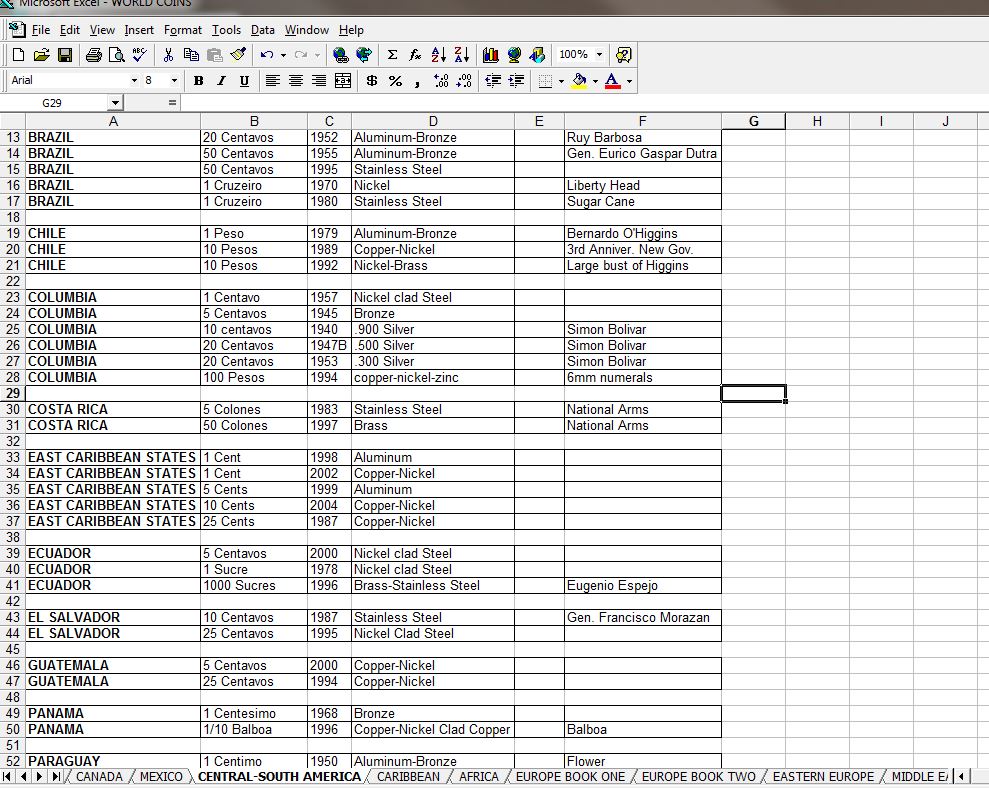Expand the Arial font name dropdown

[x=134, y=81]
